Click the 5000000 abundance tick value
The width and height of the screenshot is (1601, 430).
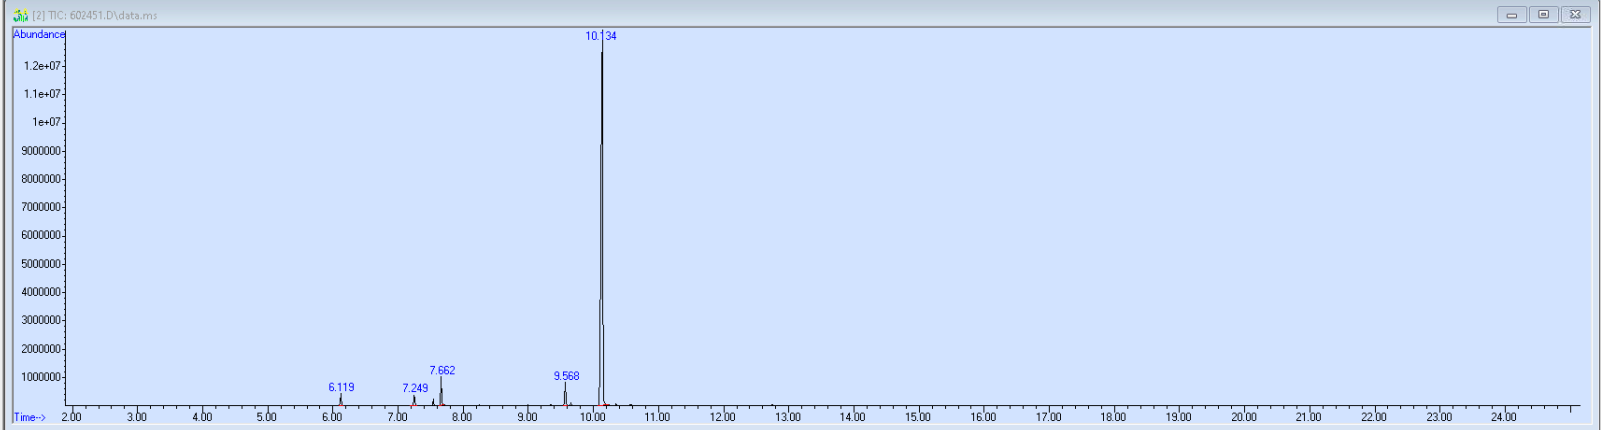tap(42, 264)
